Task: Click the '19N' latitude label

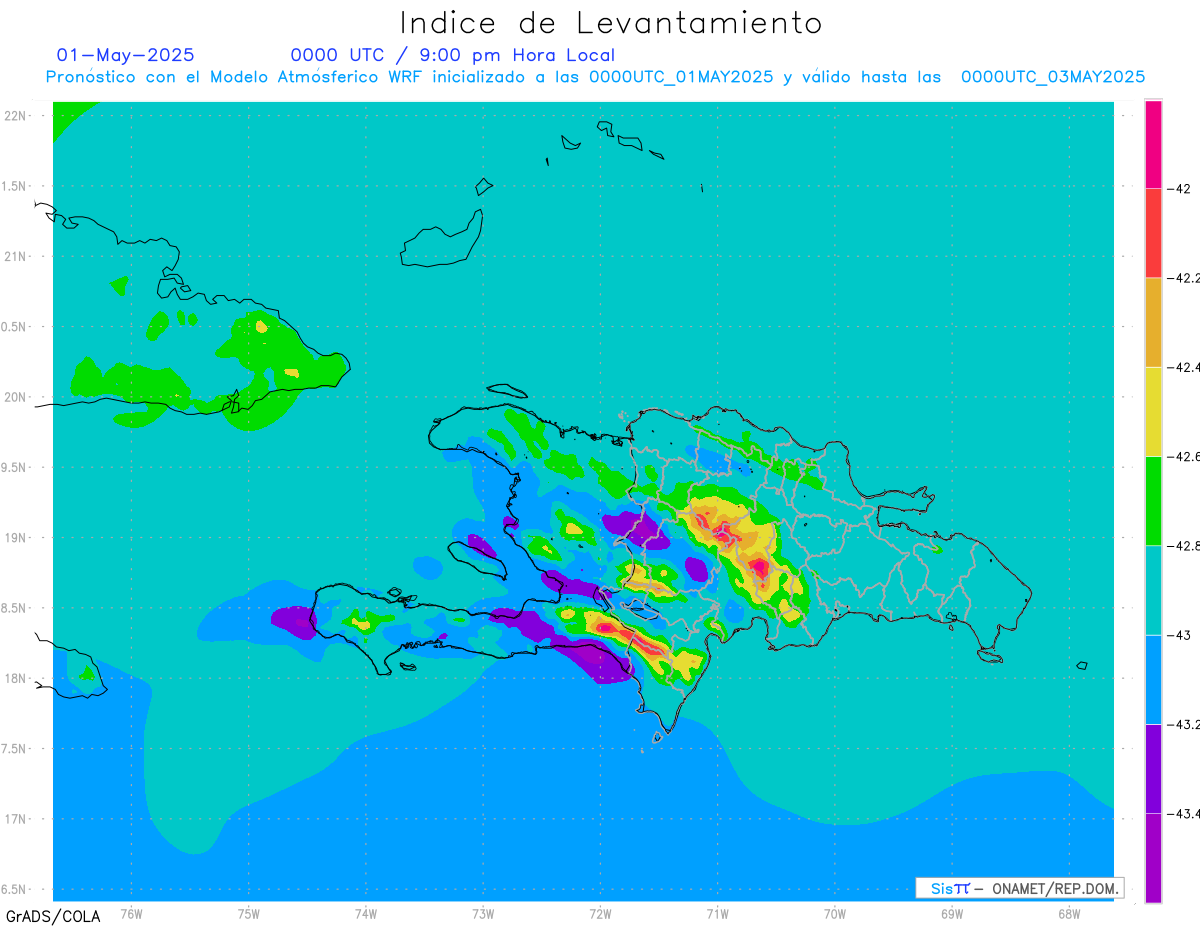Action: coord(16,537)
